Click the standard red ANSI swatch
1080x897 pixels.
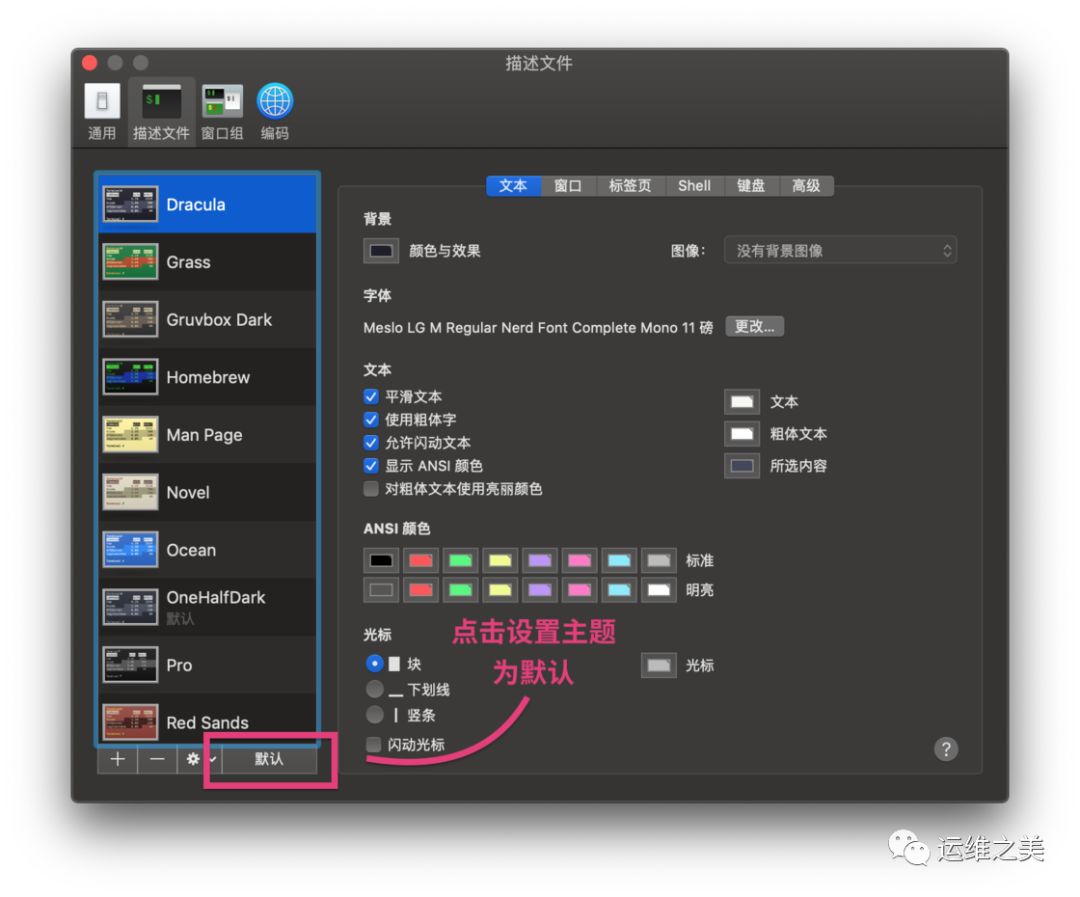click(x=421, y=560)
